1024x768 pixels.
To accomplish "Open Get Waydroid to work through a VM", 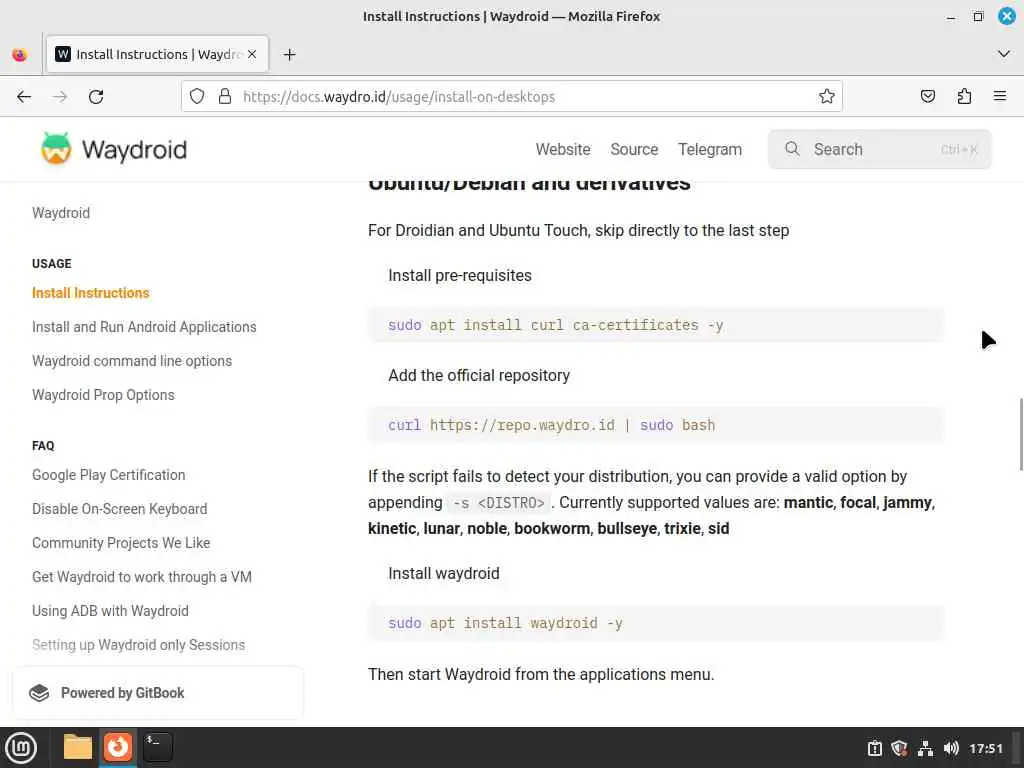I will 142,577.
